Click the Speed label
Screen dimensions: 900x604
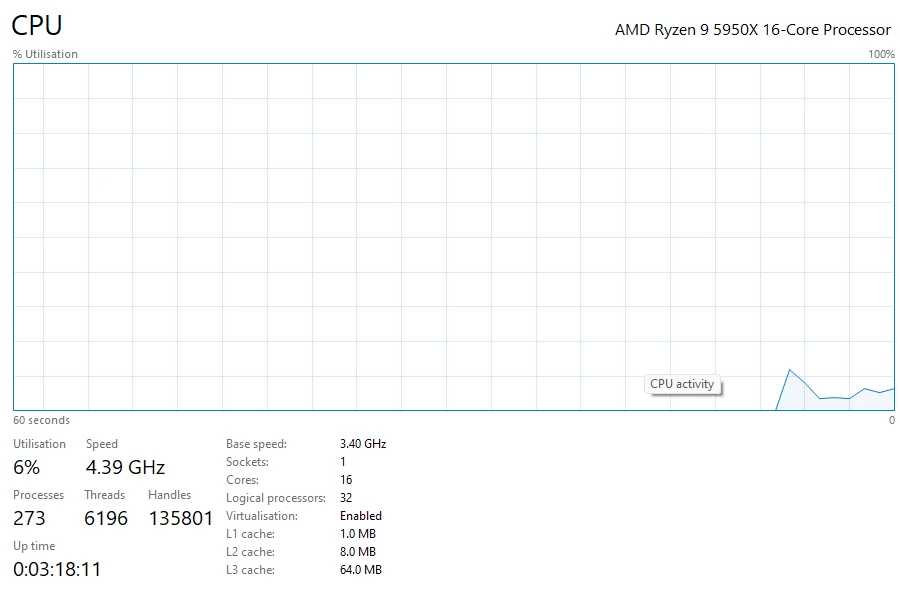[x=102, y=444]
